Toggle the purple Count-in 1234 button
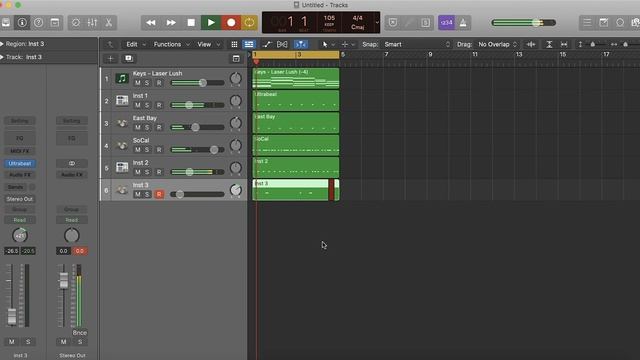This screenshot has width=640, height=360. tap(446, 22)
